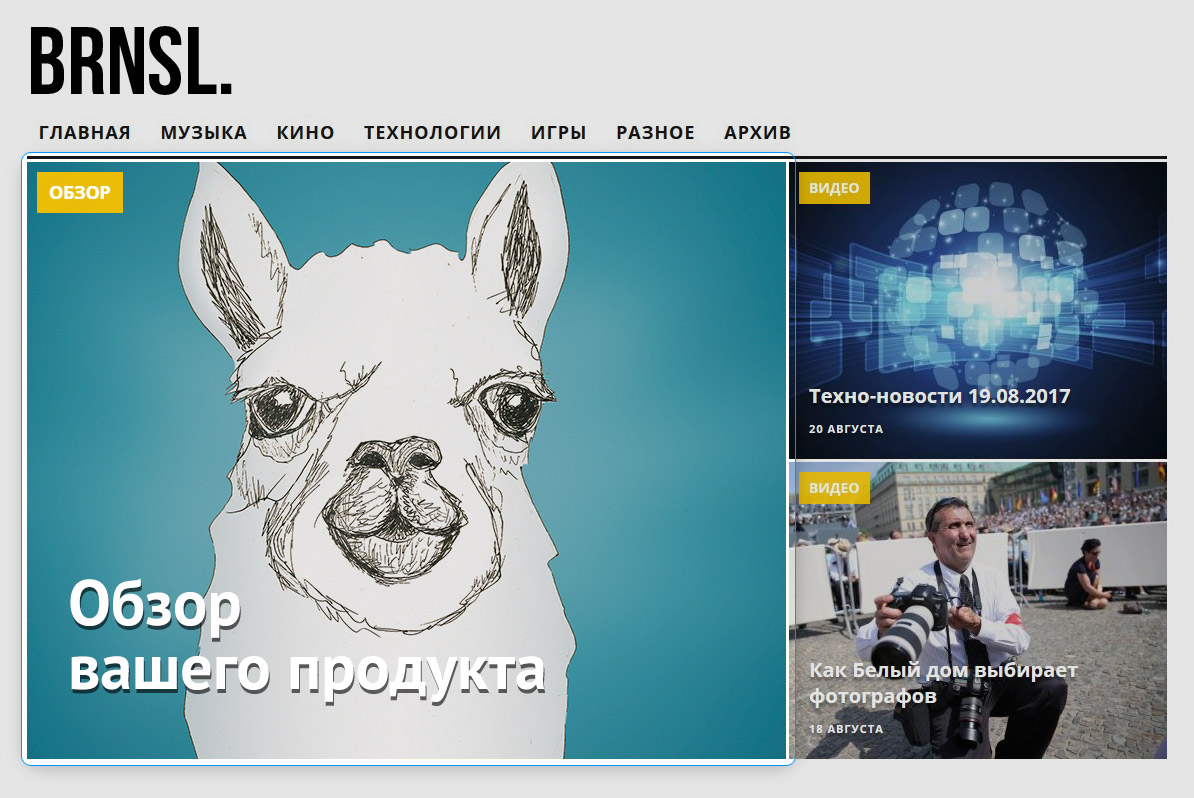Click ВИДЕО badge on the Техно-новости card
The height and width of the screenshot is (798, 1194).
834,188
